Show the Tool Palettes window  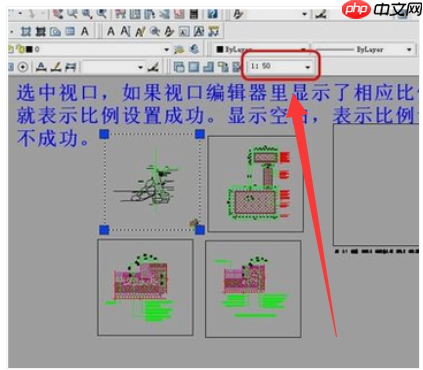pos(150,14)
